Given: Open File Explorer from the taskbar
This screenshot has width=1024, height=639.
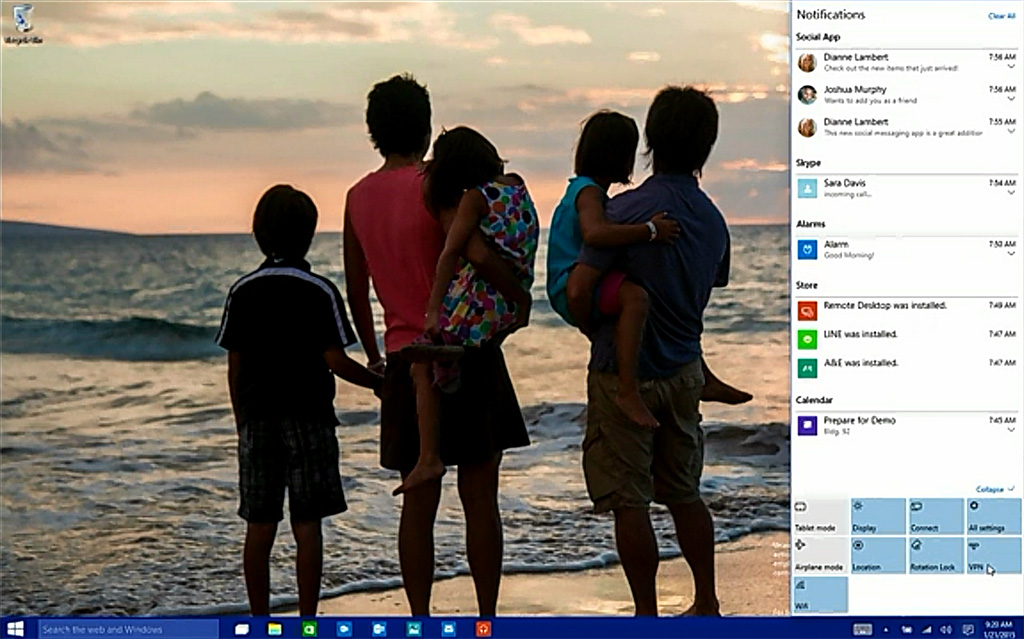Looking at the screenshot, I should click(274, 629).
